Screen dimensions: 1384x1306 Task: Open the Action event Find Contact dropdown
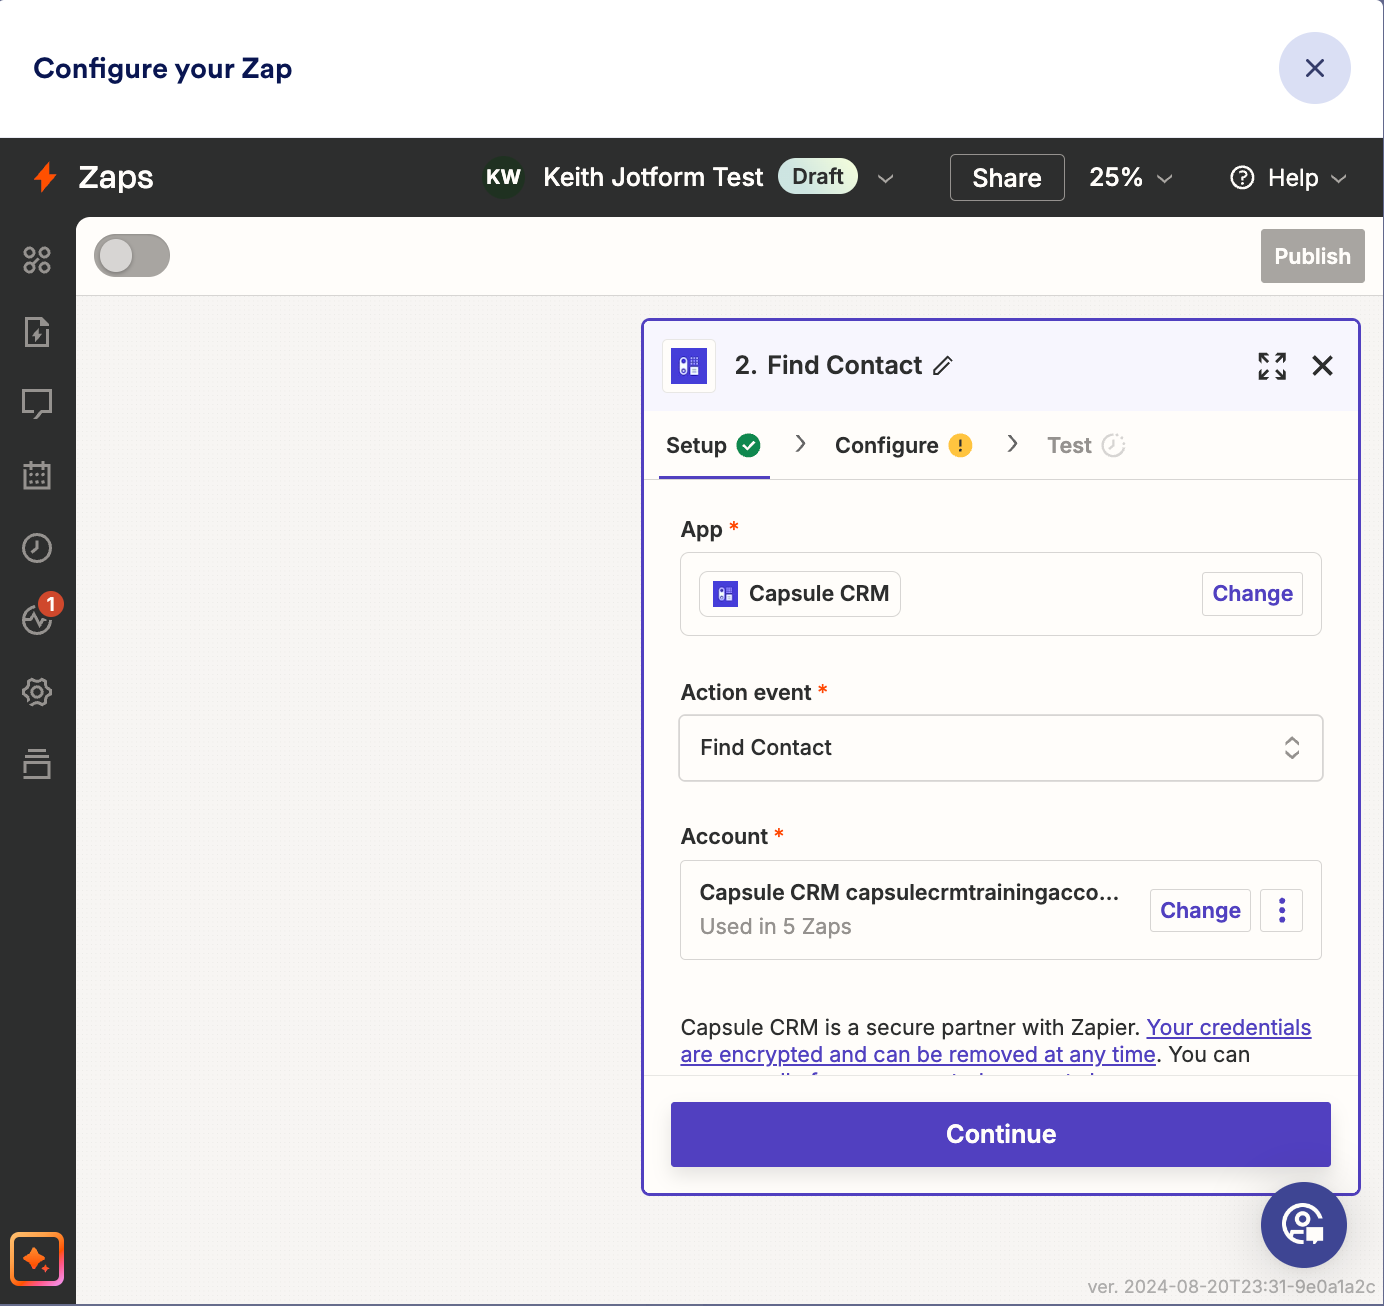pos(1001,748)
